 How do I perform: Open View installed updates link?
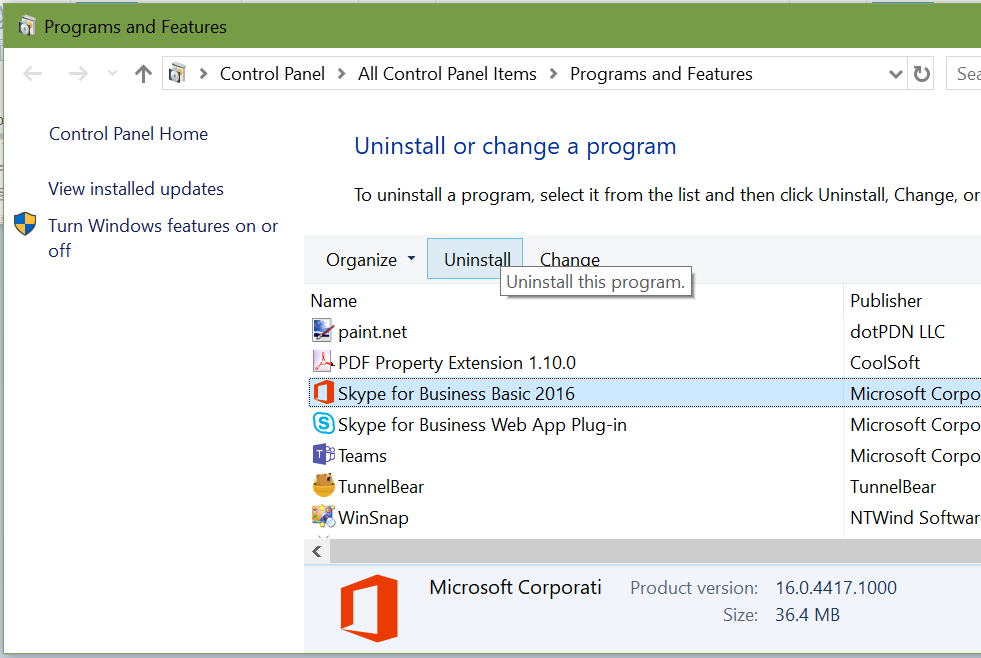[x=136, y=189]
